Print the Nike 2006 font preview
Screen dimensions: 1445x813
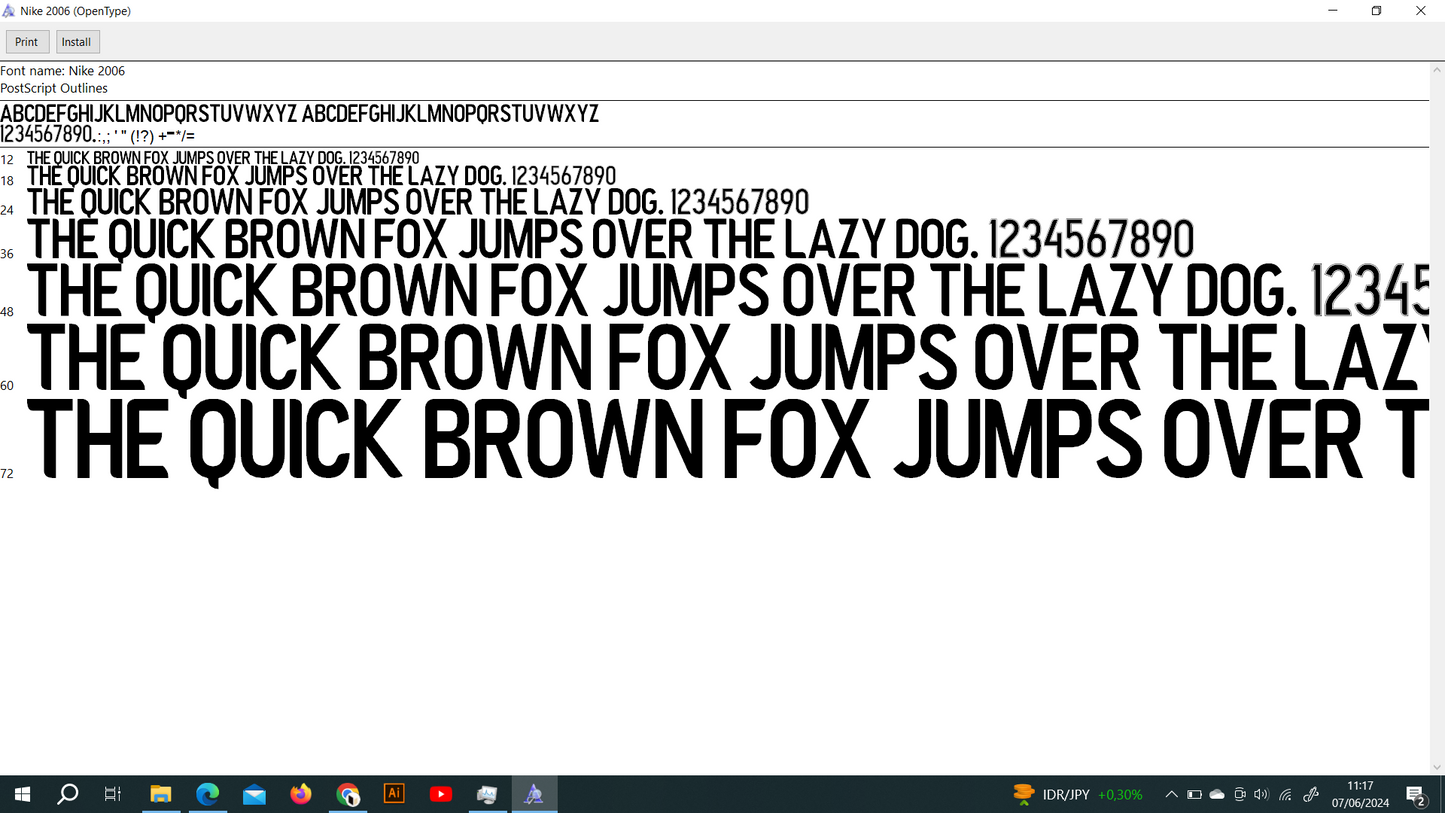pyautogui.click(x=26, y=41)
